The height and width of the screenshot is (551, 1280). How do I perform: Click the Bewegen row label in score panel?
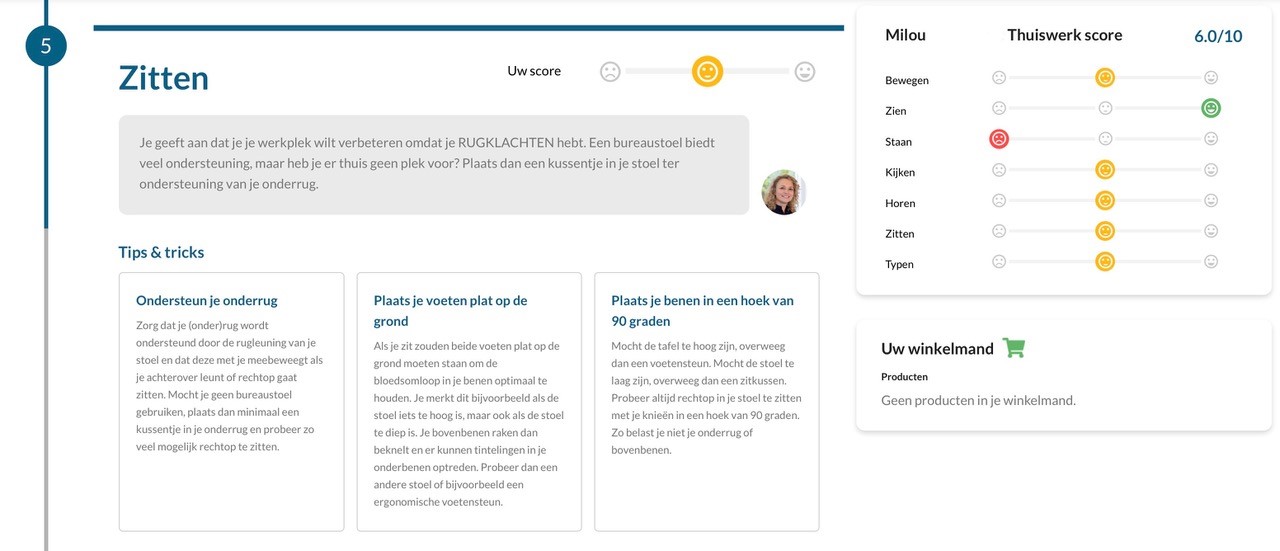point(907,80)
